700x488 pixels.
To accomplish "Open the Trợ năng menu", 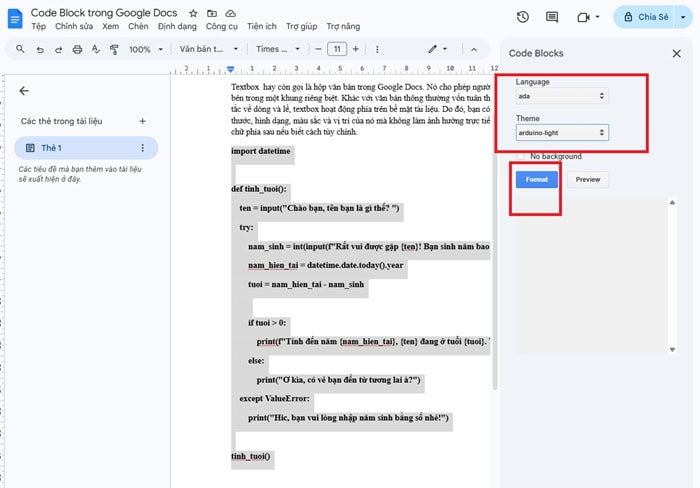I will point(343,26).
